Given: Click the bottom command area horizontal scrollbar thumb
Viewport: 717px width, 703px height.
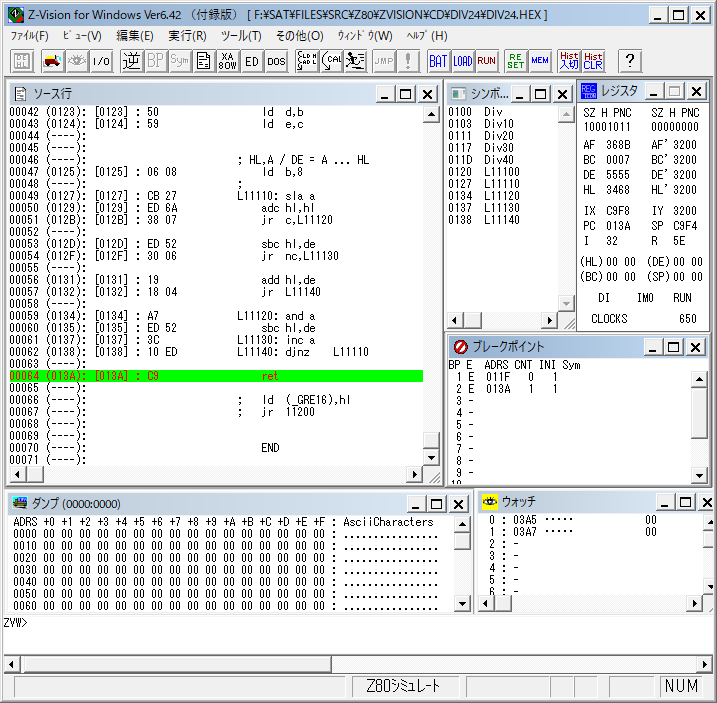Looking at the screenshot, I should pos(177,664).
